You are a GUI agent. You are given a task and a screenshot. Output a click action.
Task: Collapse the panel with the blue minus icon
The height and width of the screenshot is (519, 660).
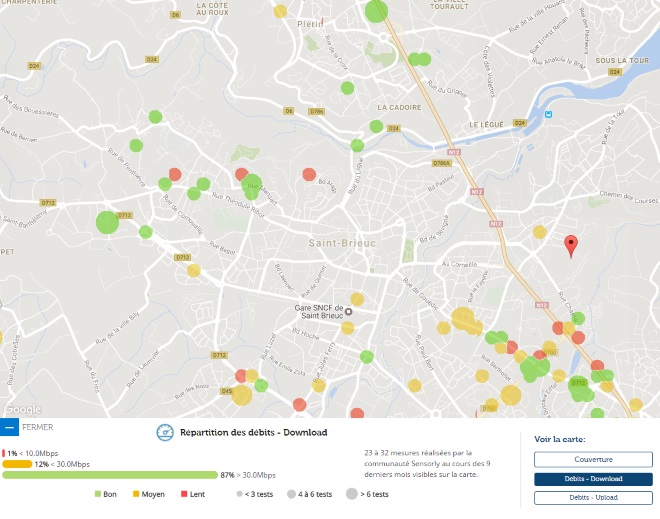(9, 427)
